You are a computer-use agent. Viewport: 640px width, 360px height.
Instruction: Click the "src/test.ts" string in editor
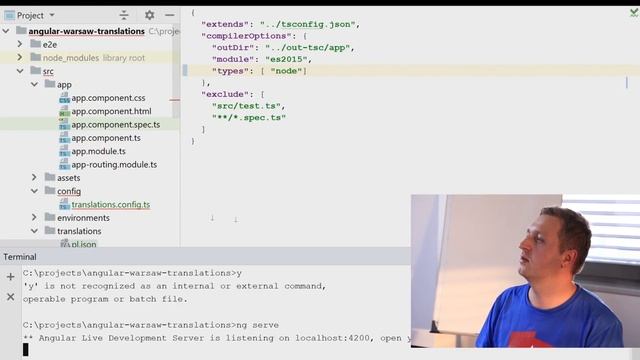(x=246, y=106)
